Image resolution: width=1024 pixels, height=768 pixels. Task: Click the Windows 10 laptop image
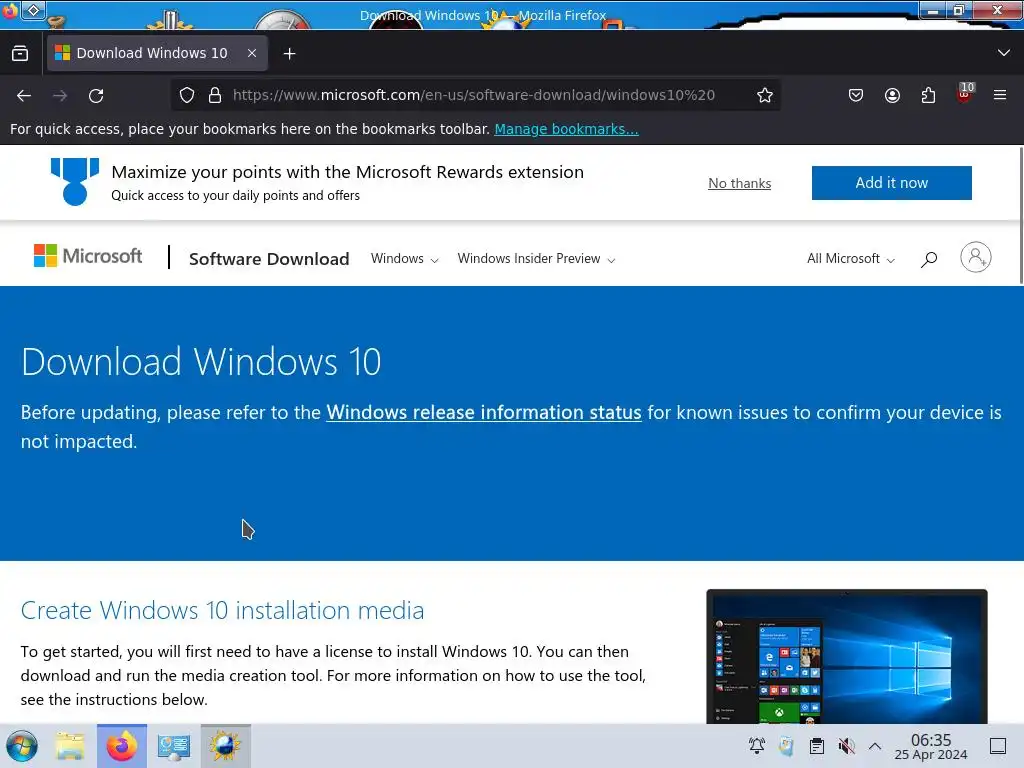click(846, 656)
